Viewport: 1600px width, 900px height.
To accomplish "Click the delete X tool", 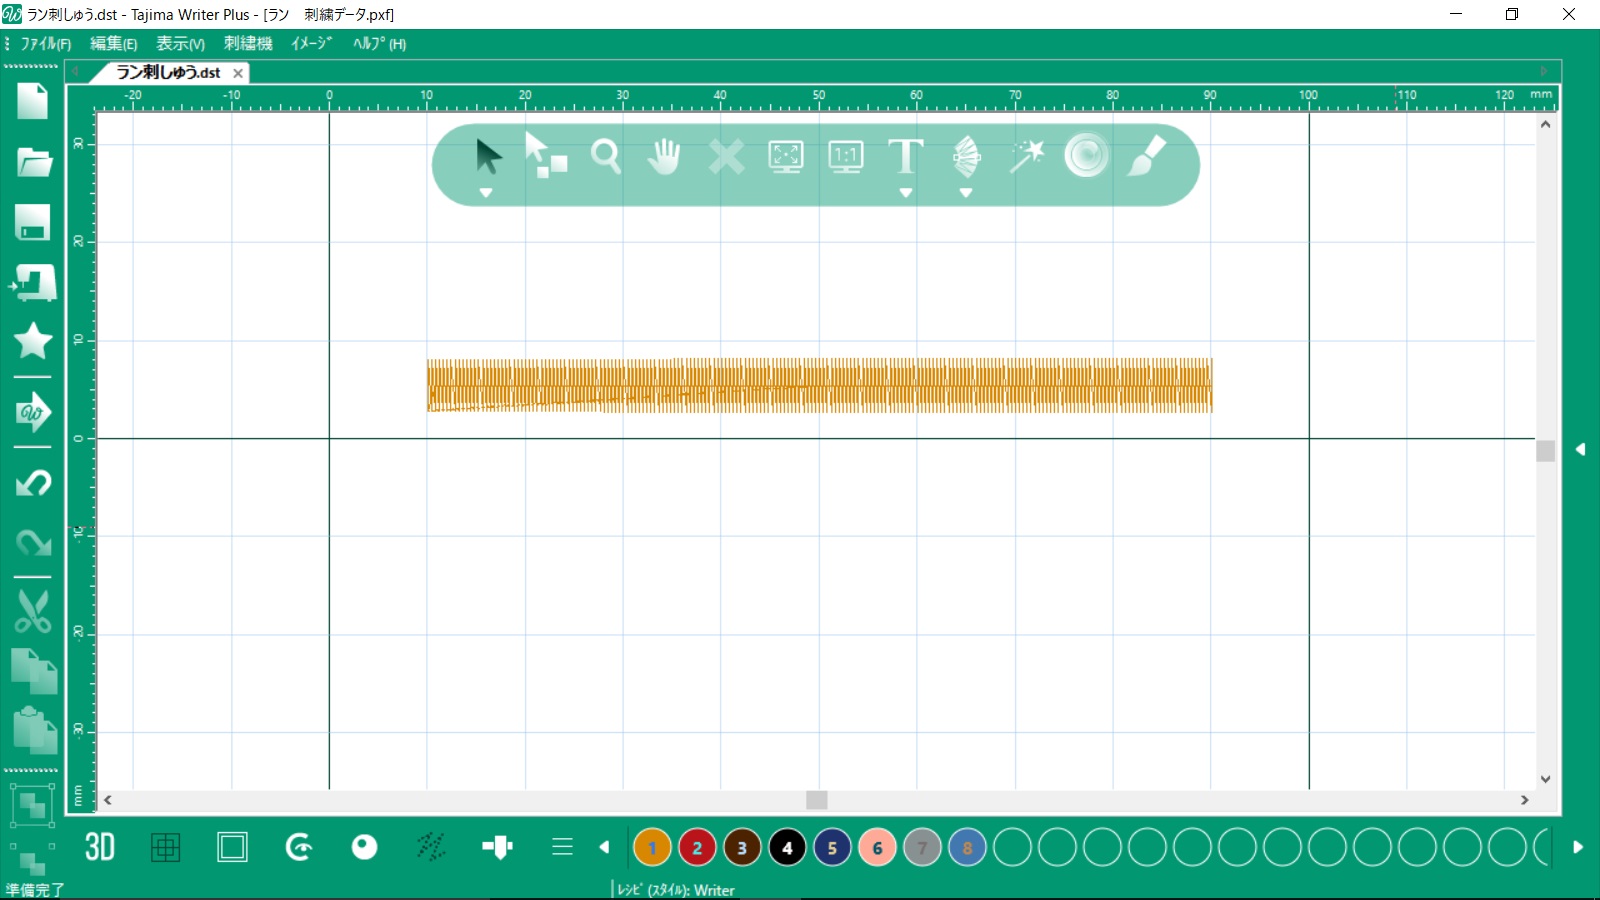I will click(x=726, y=156).
